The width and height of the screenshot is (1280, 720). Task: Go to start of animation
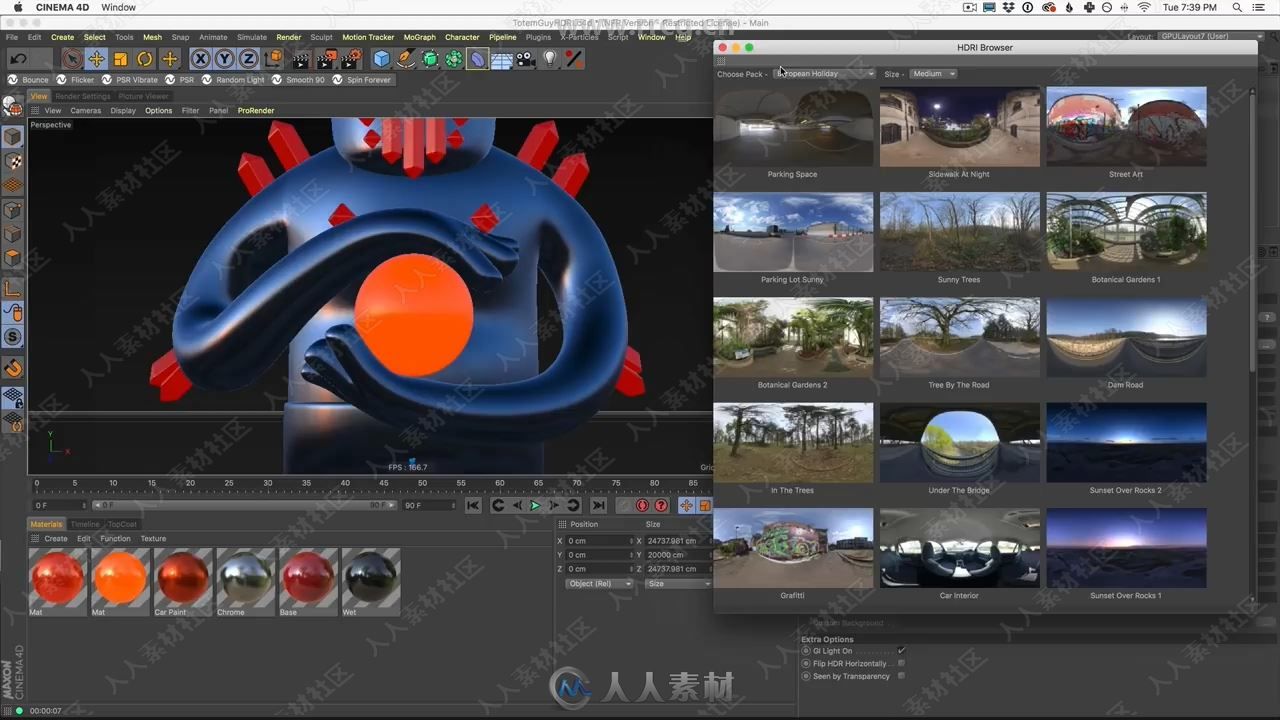click(473, 506)
